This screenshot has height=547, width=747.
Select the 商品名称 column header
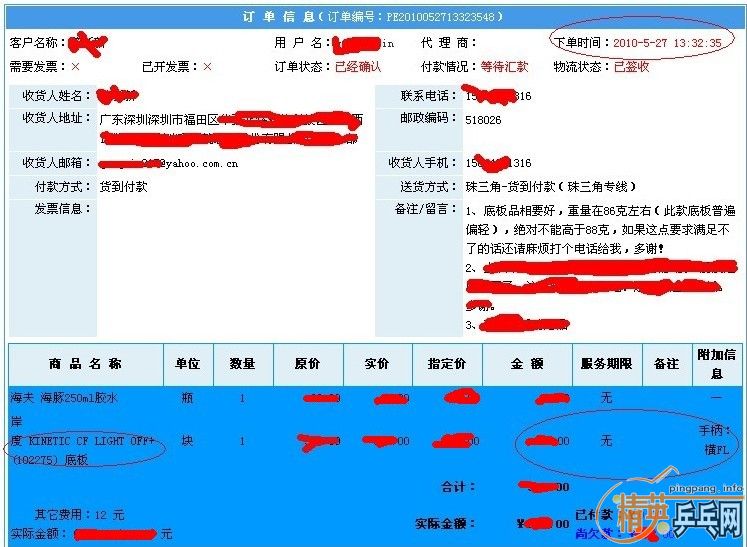tap(85, 364)
